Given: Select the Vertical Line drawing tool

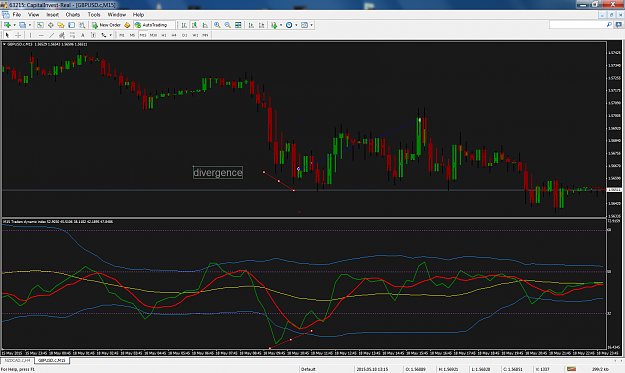Looking at the screenshot, I should coord(30,35).
